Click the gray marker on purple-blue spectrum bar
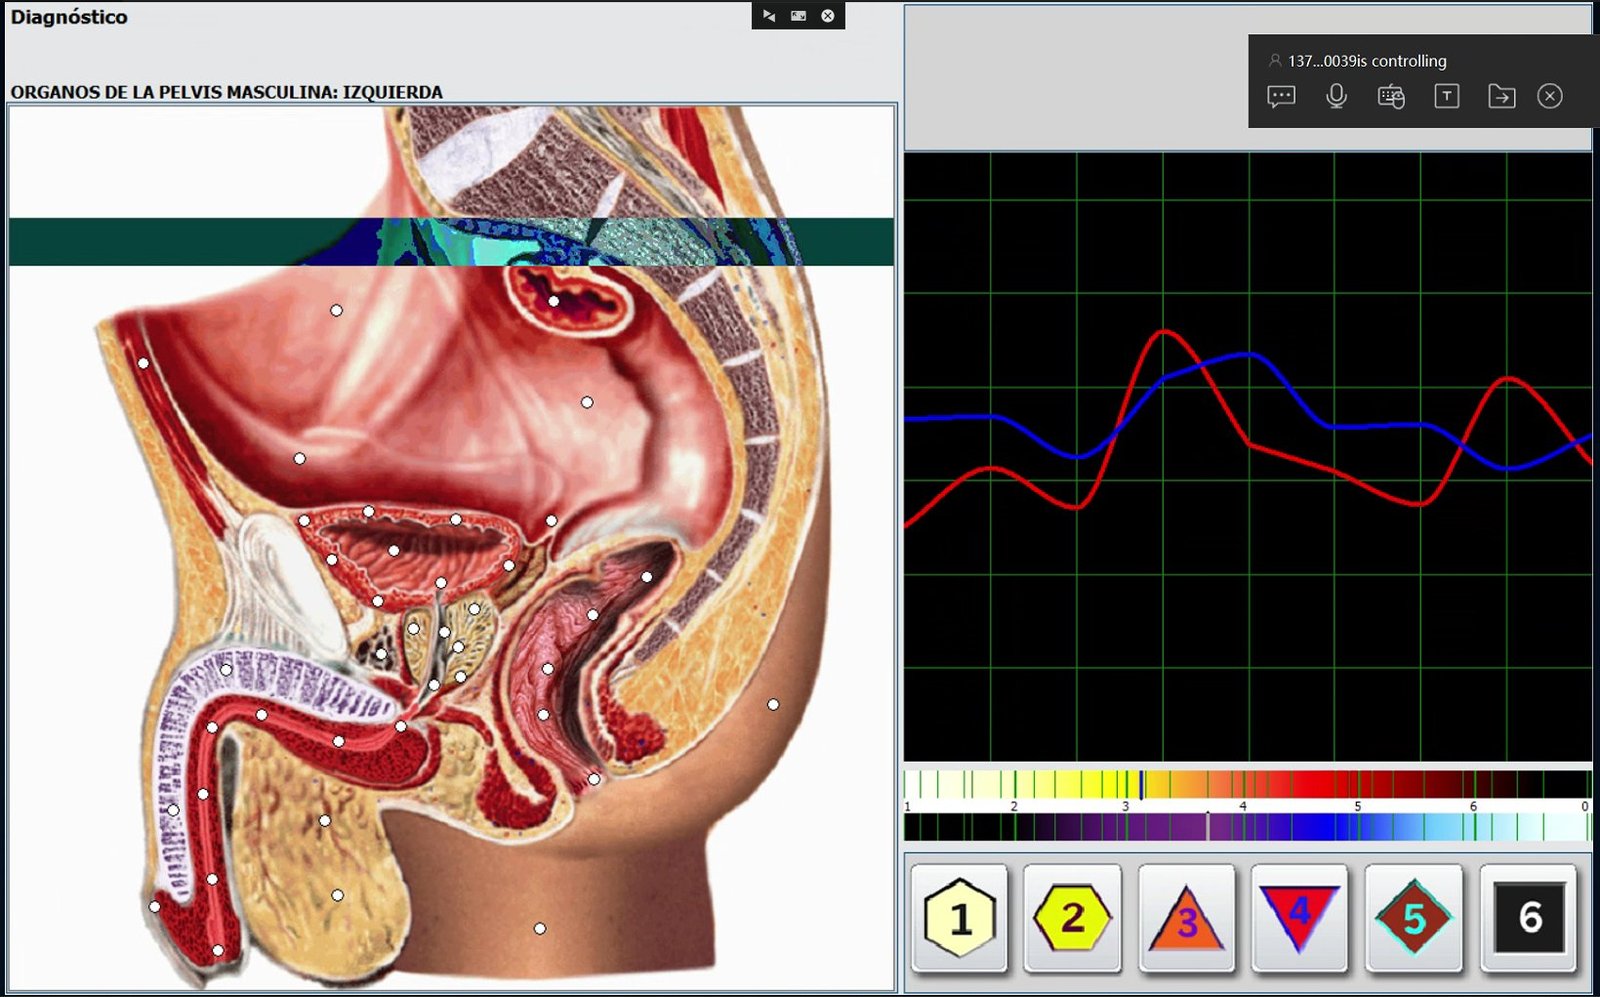Screen dimensions: 1600x997 (1207, 827)
